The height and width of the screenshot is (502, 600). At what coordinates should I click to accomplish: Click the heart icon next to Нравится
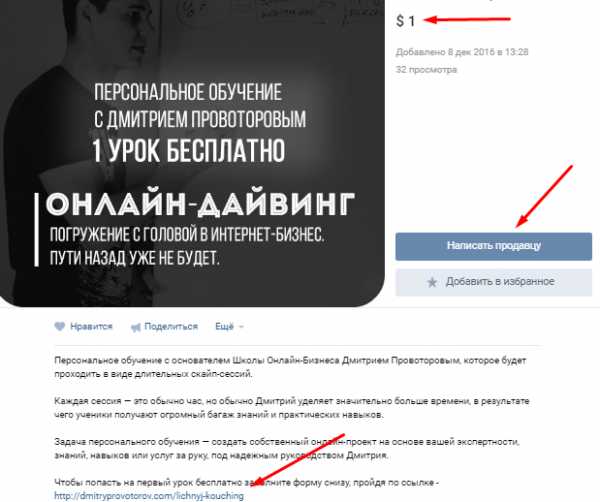pyautogui.click(x=59, y=326)
